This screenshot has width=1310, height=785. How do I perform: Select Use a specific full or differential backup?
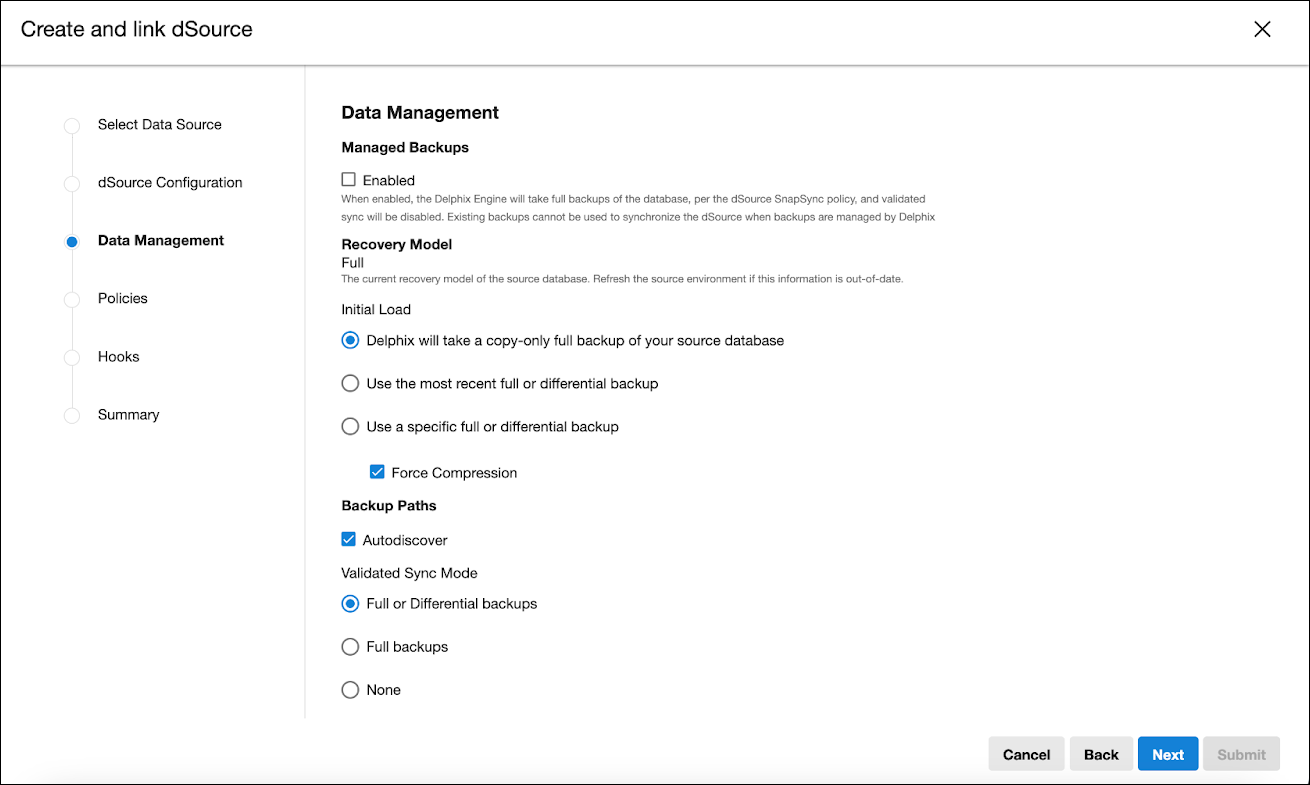pos(350,426)
